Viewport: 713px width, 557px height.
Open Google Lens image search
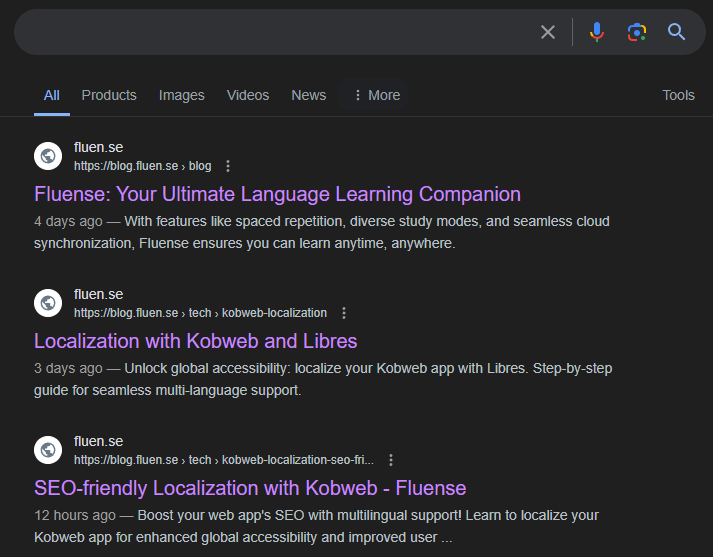point(637,32)
